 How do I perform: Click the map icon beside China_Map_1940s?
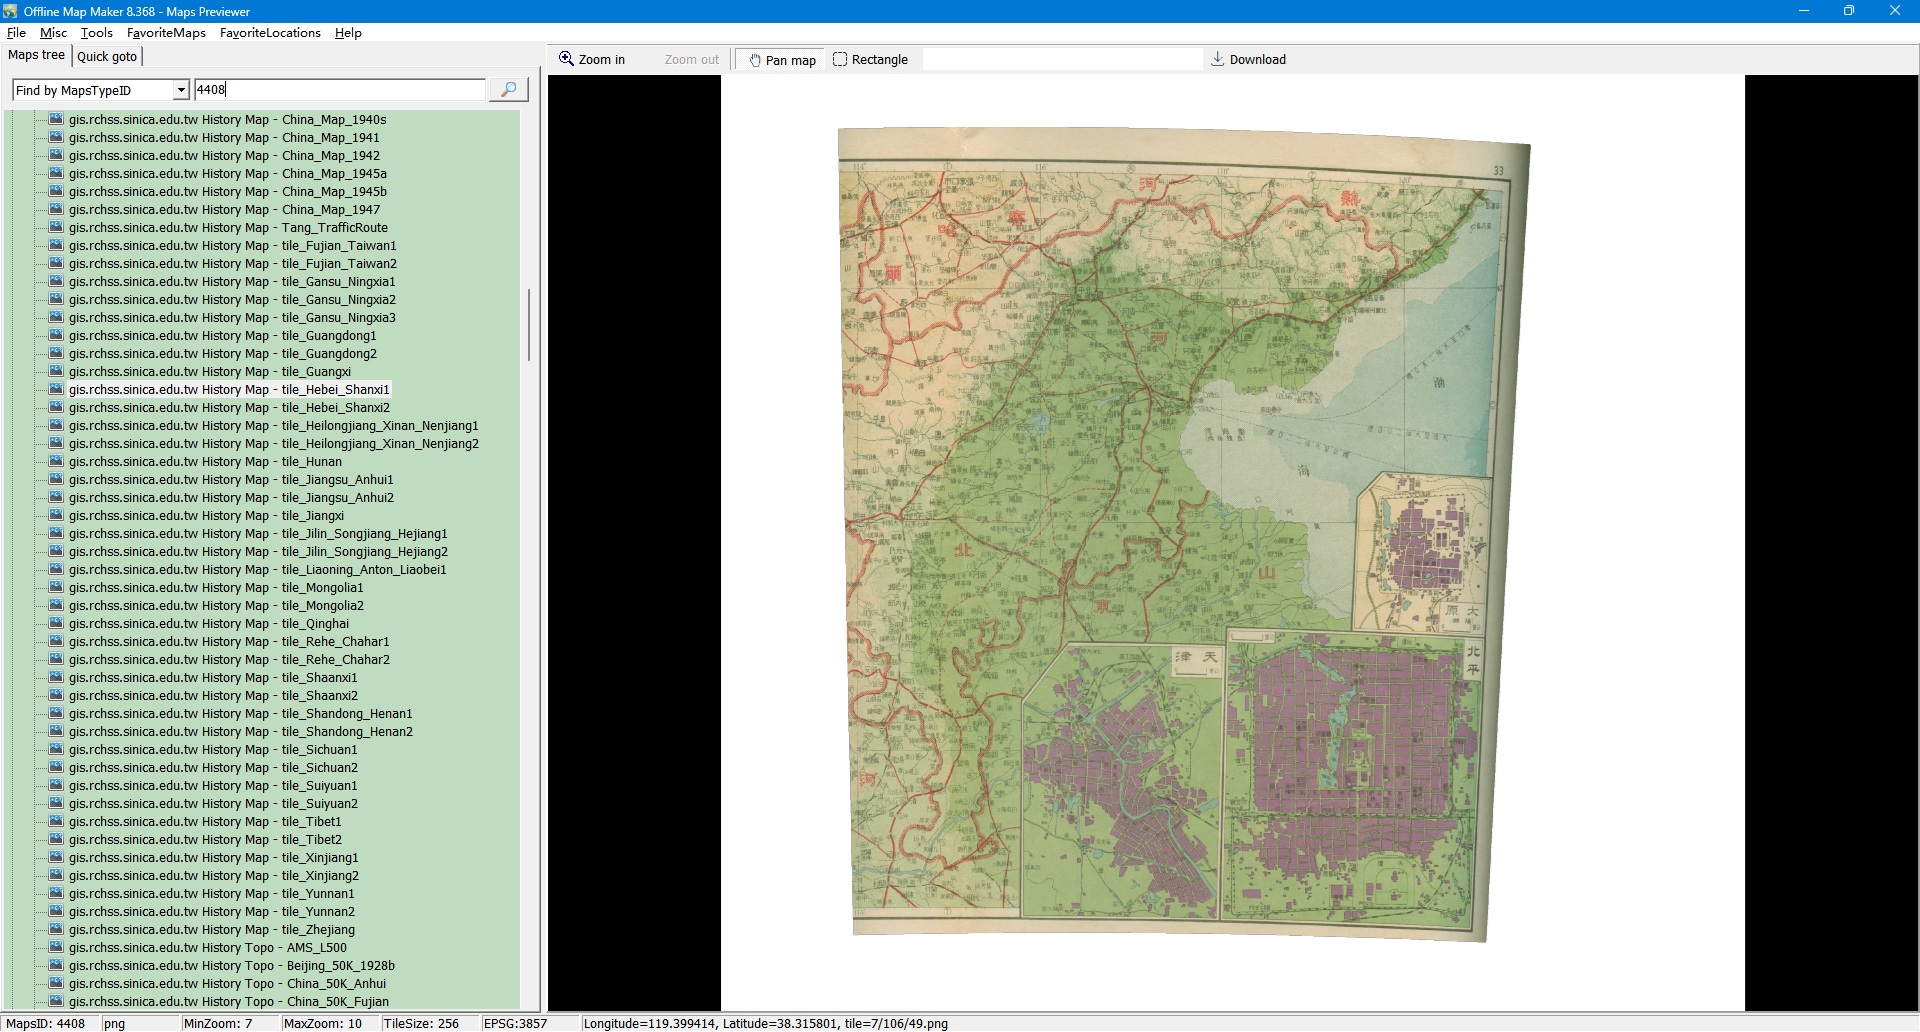click(56, 119)
